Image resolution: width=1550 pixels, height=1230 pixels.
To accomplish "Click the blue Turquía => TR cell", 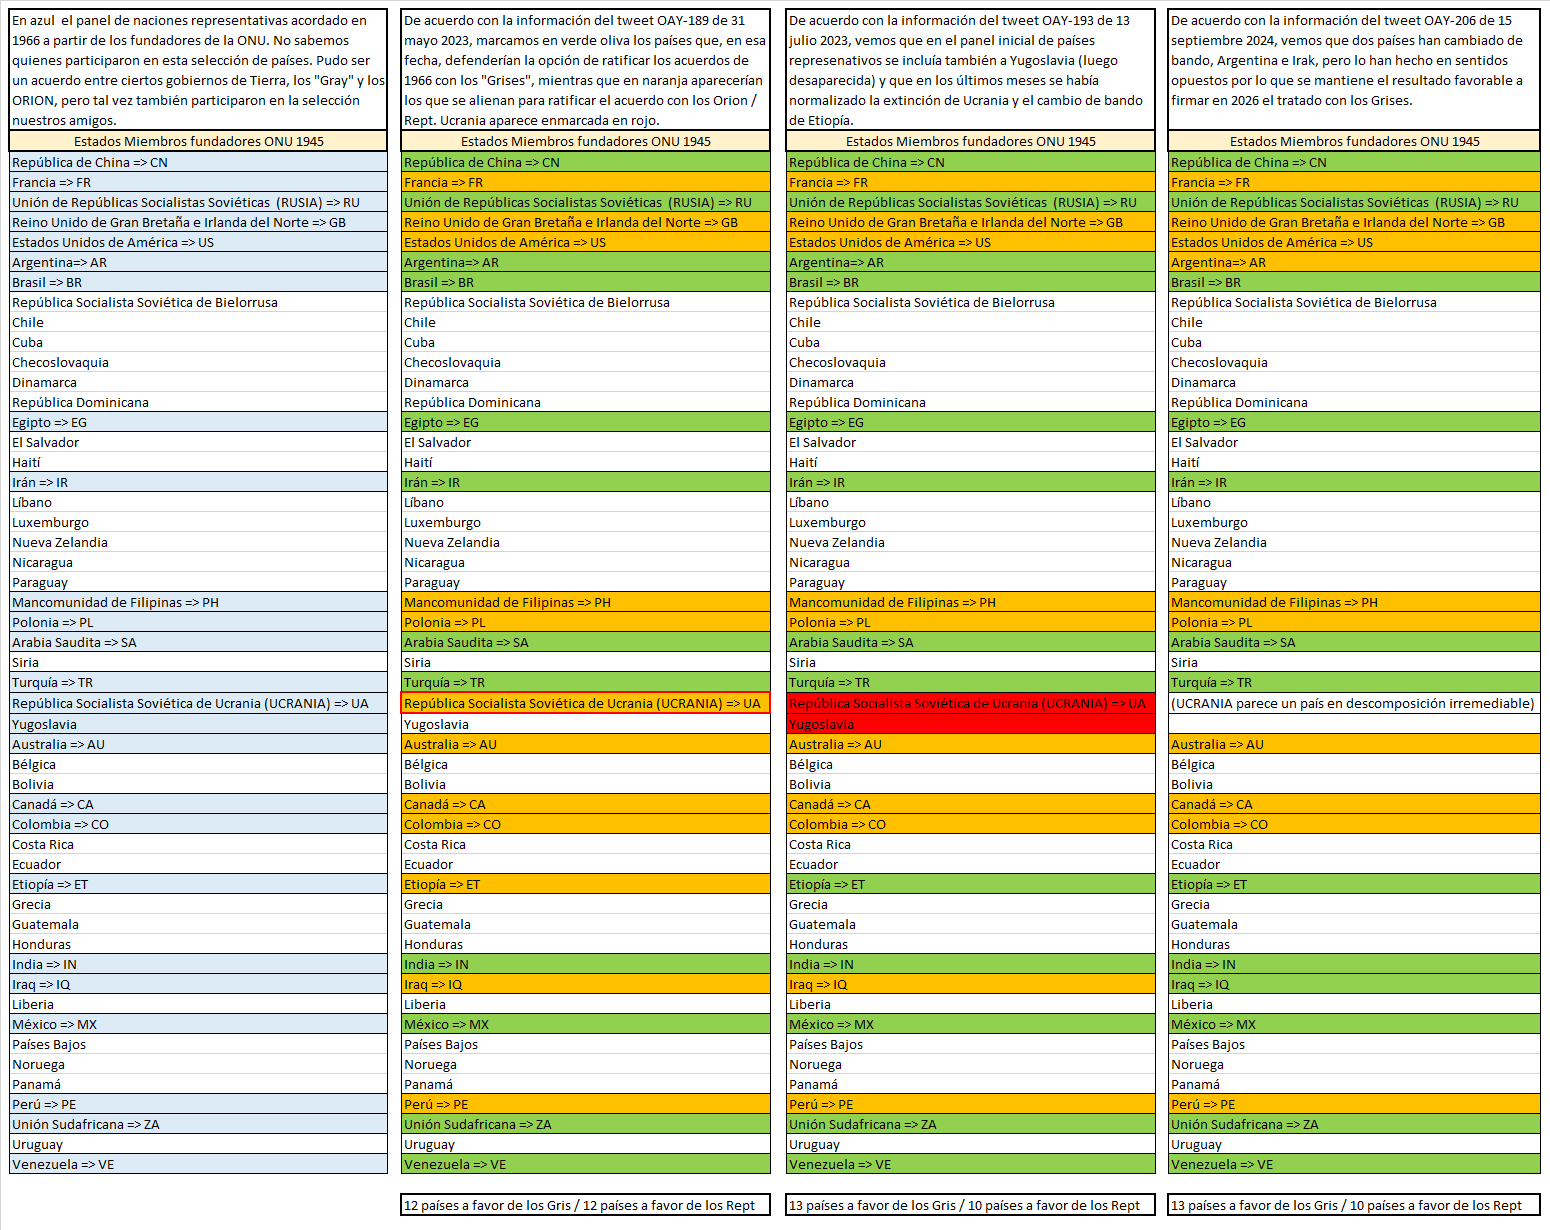I will (198, 682).
